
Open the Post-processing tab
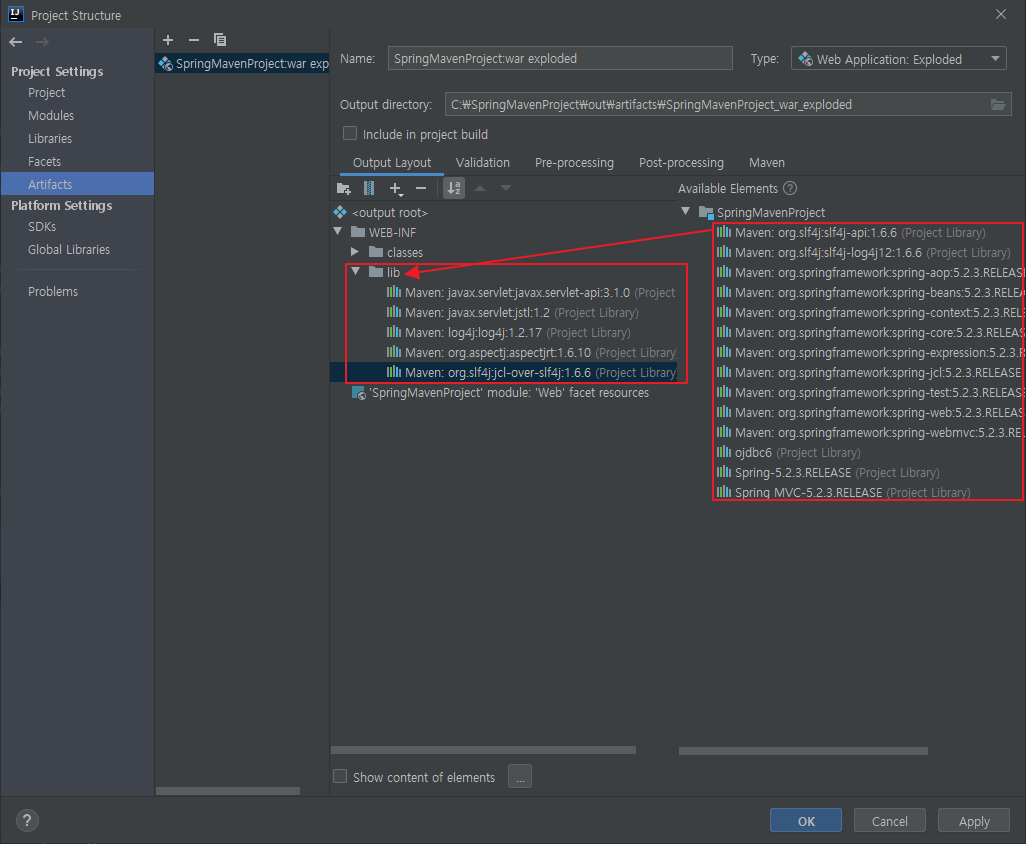pyautogui.click(x=681, y=163)
